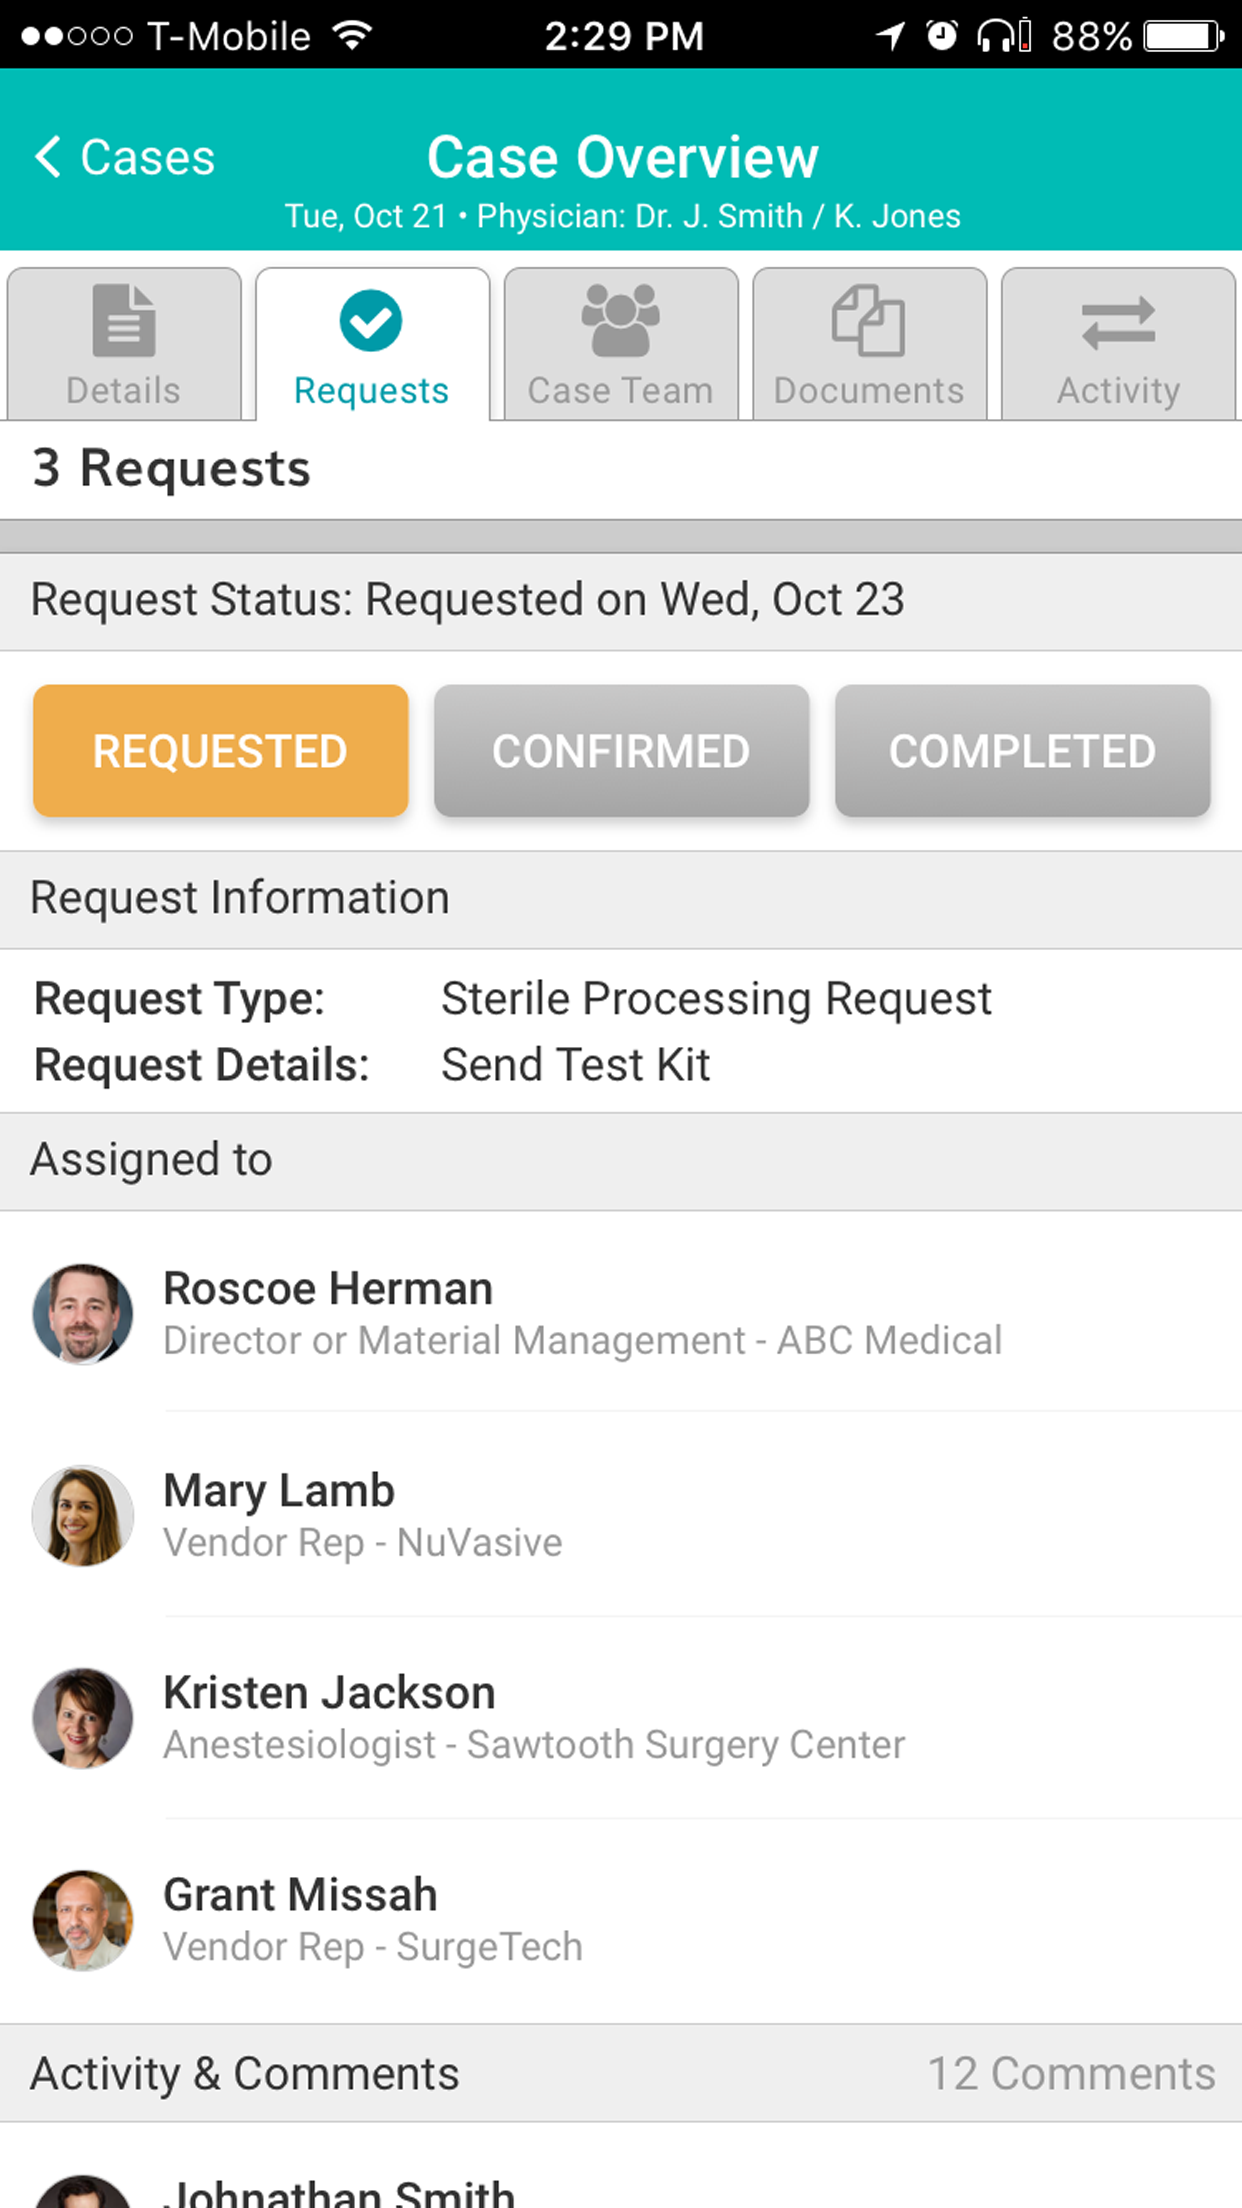Viewport: 1242px width, 2208px height.
Task: Tap Mary Lamb's avatar picture
Action: point(83,1515)
